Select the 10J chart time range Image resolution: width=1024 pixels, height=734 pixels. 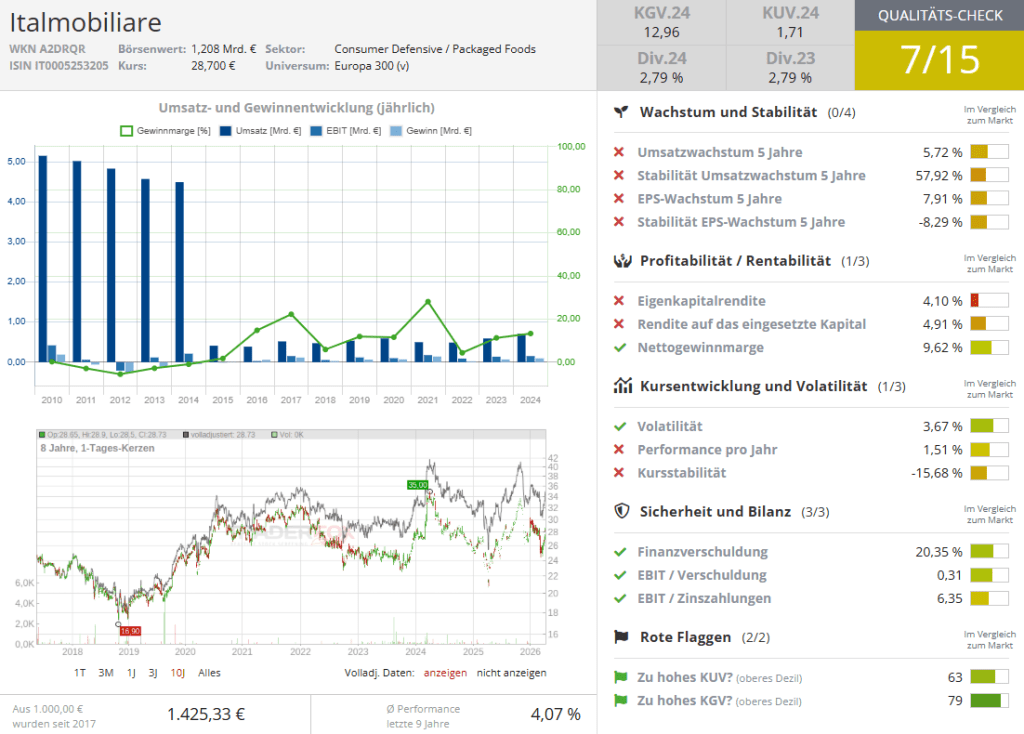177,673
